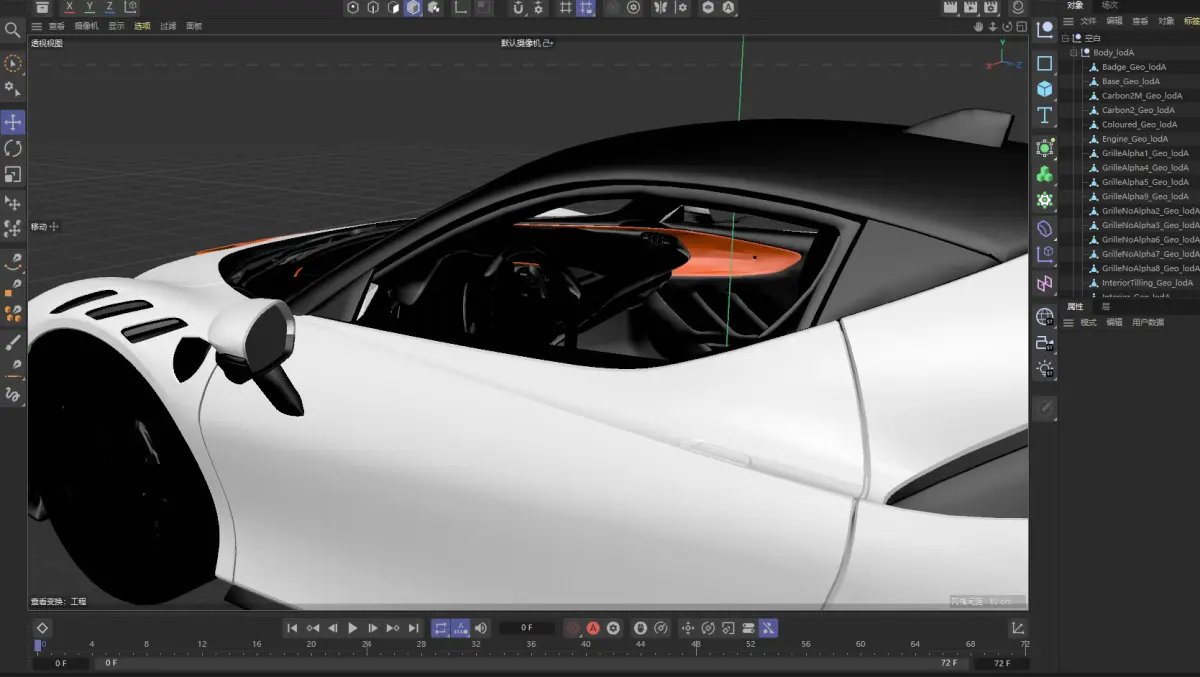
Task: Toggle the X axis lock
Action: 69,7
